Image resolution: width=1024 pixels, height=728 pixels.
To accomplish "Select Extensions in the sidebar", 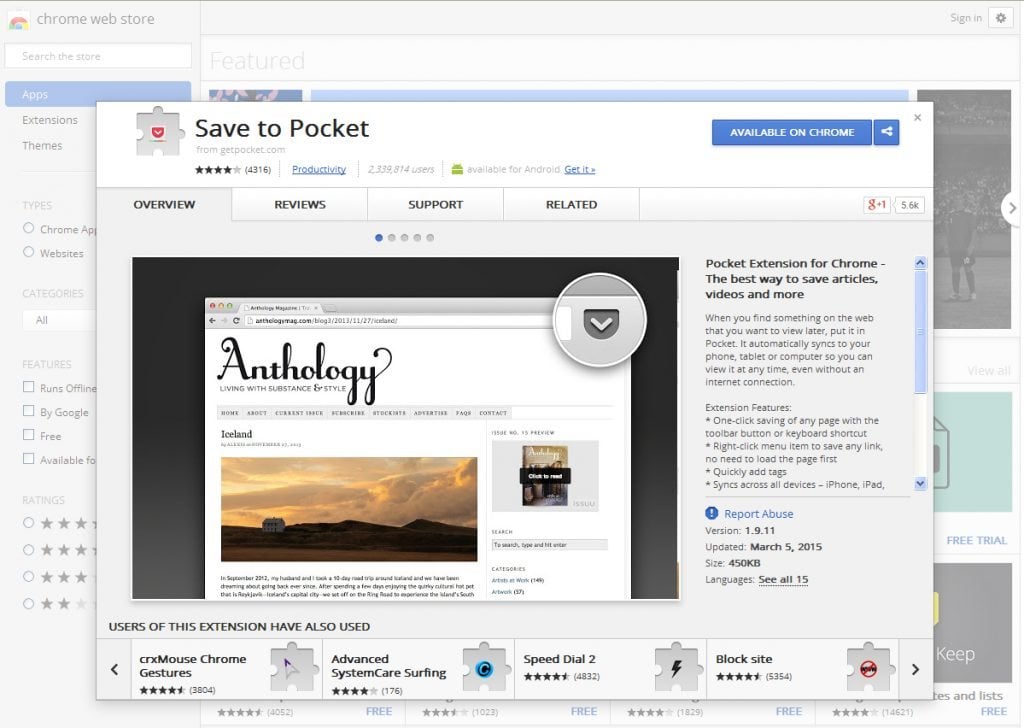I will pos(50,120).
